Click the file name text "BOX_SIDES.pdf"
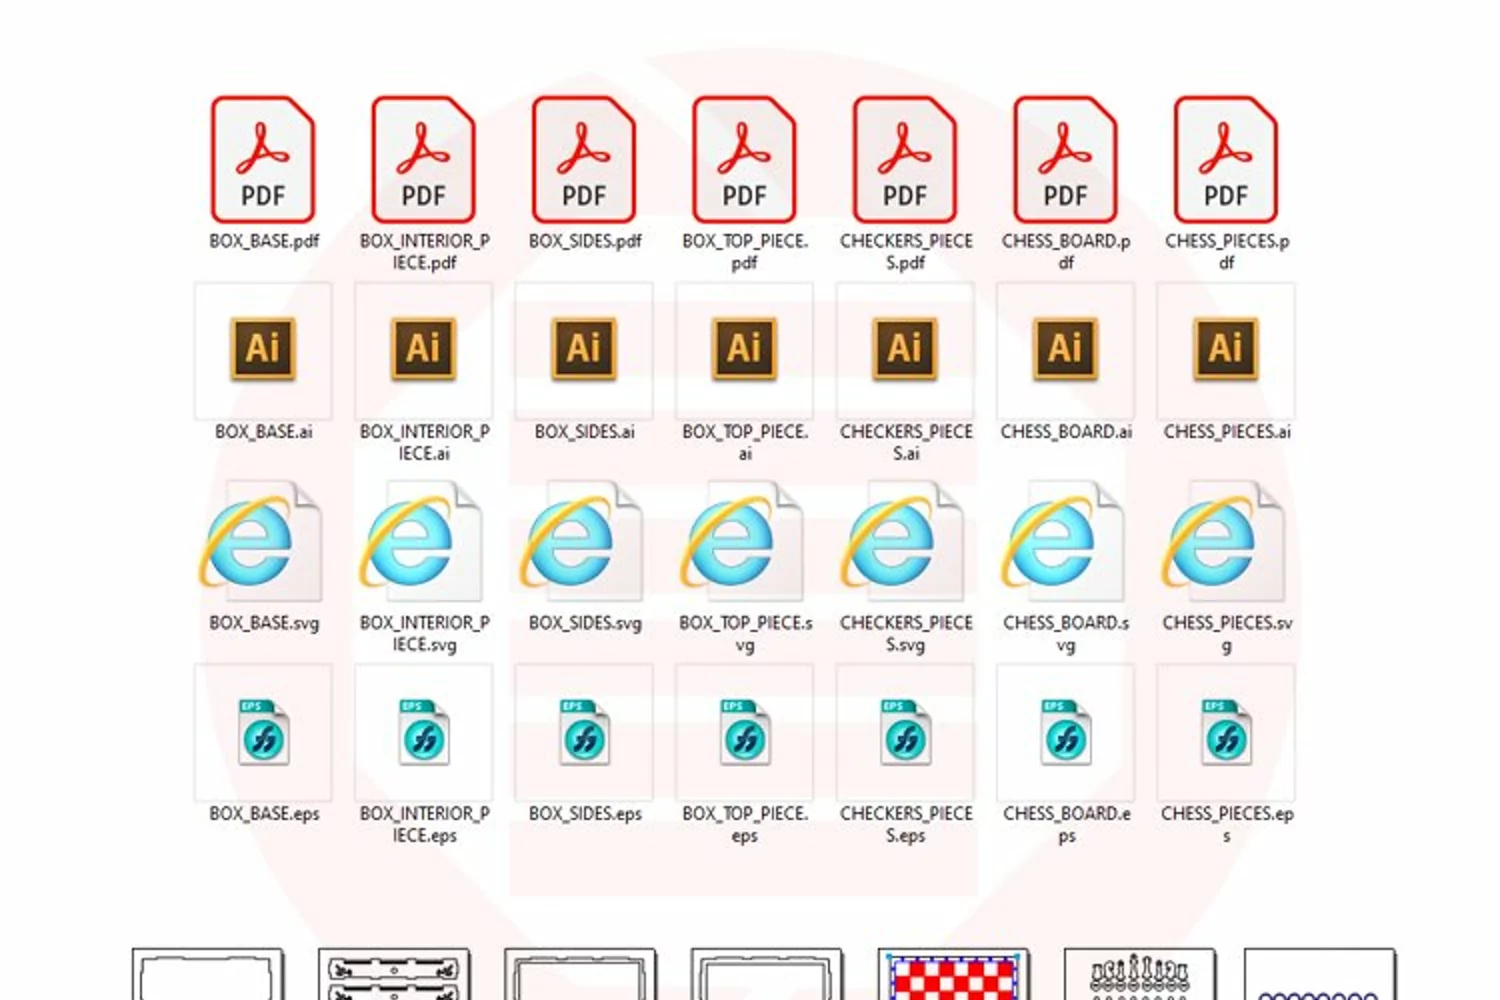This screenshot has width=1500, height=1000. coord(585,241)
